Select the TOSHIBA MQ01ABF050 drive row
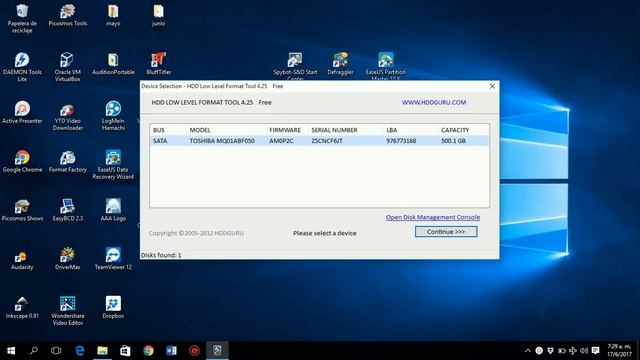Screen dimensions: 640x360 [x=319, y=141]
